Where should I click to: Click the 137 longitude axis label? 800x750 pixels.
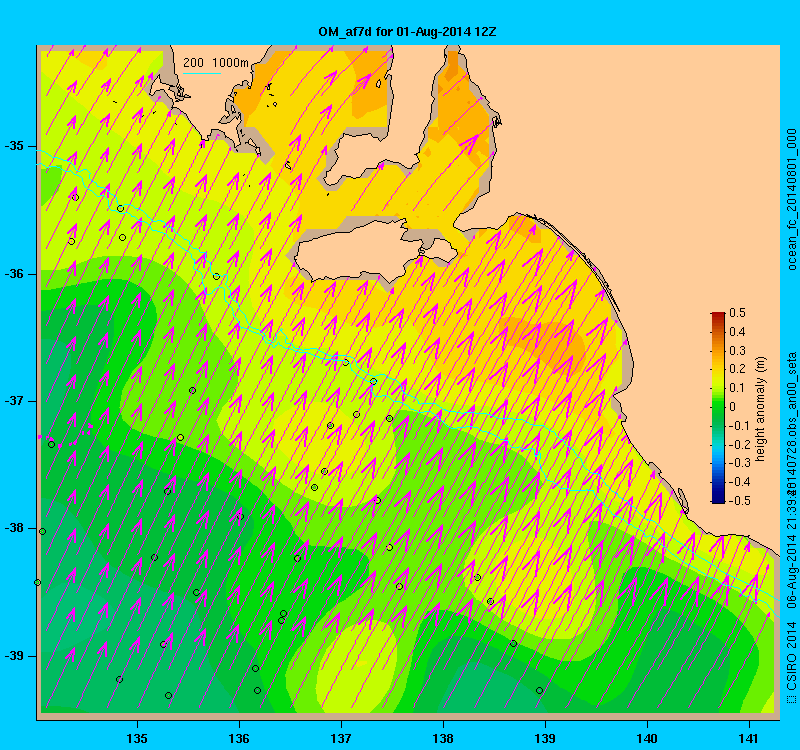tap(341, 738)
